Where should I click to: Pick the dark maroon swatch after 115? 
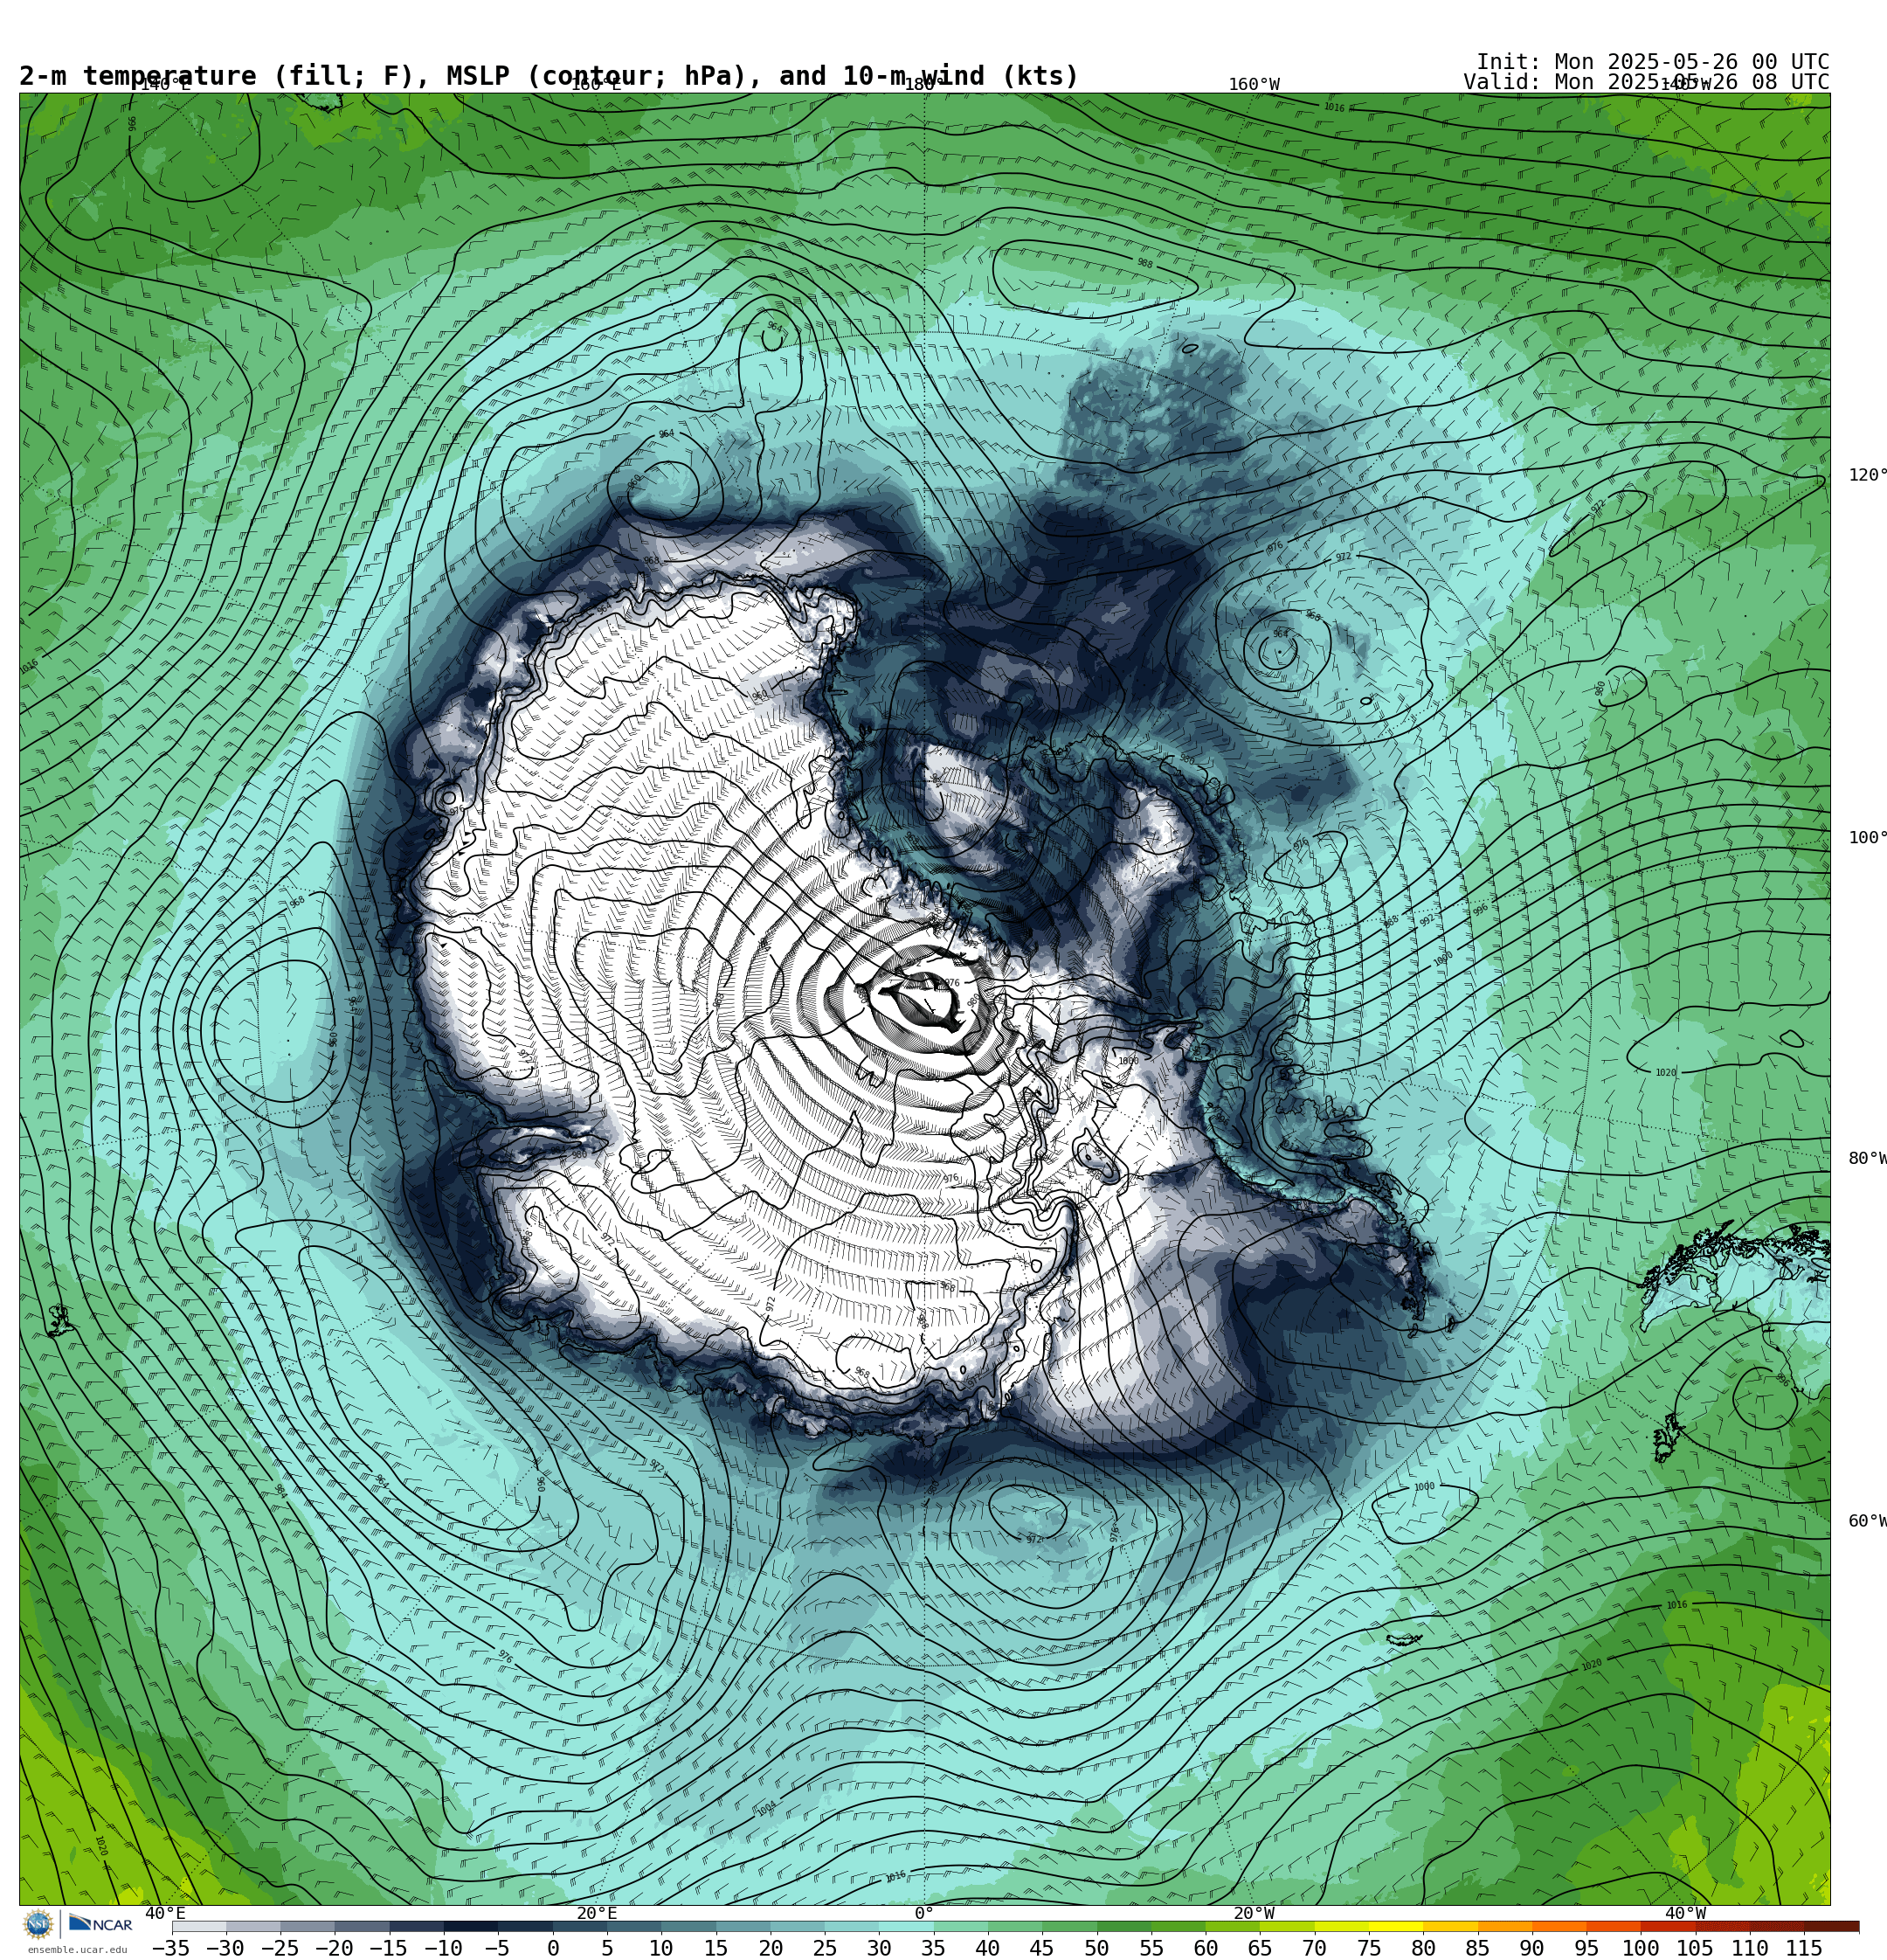[x=1832, y=1927]
